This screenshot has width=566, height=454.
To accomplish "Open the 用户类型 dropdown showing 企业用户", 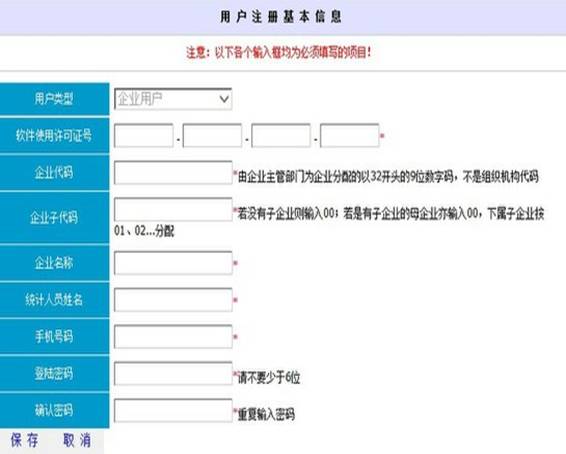I will coord(173,99).
